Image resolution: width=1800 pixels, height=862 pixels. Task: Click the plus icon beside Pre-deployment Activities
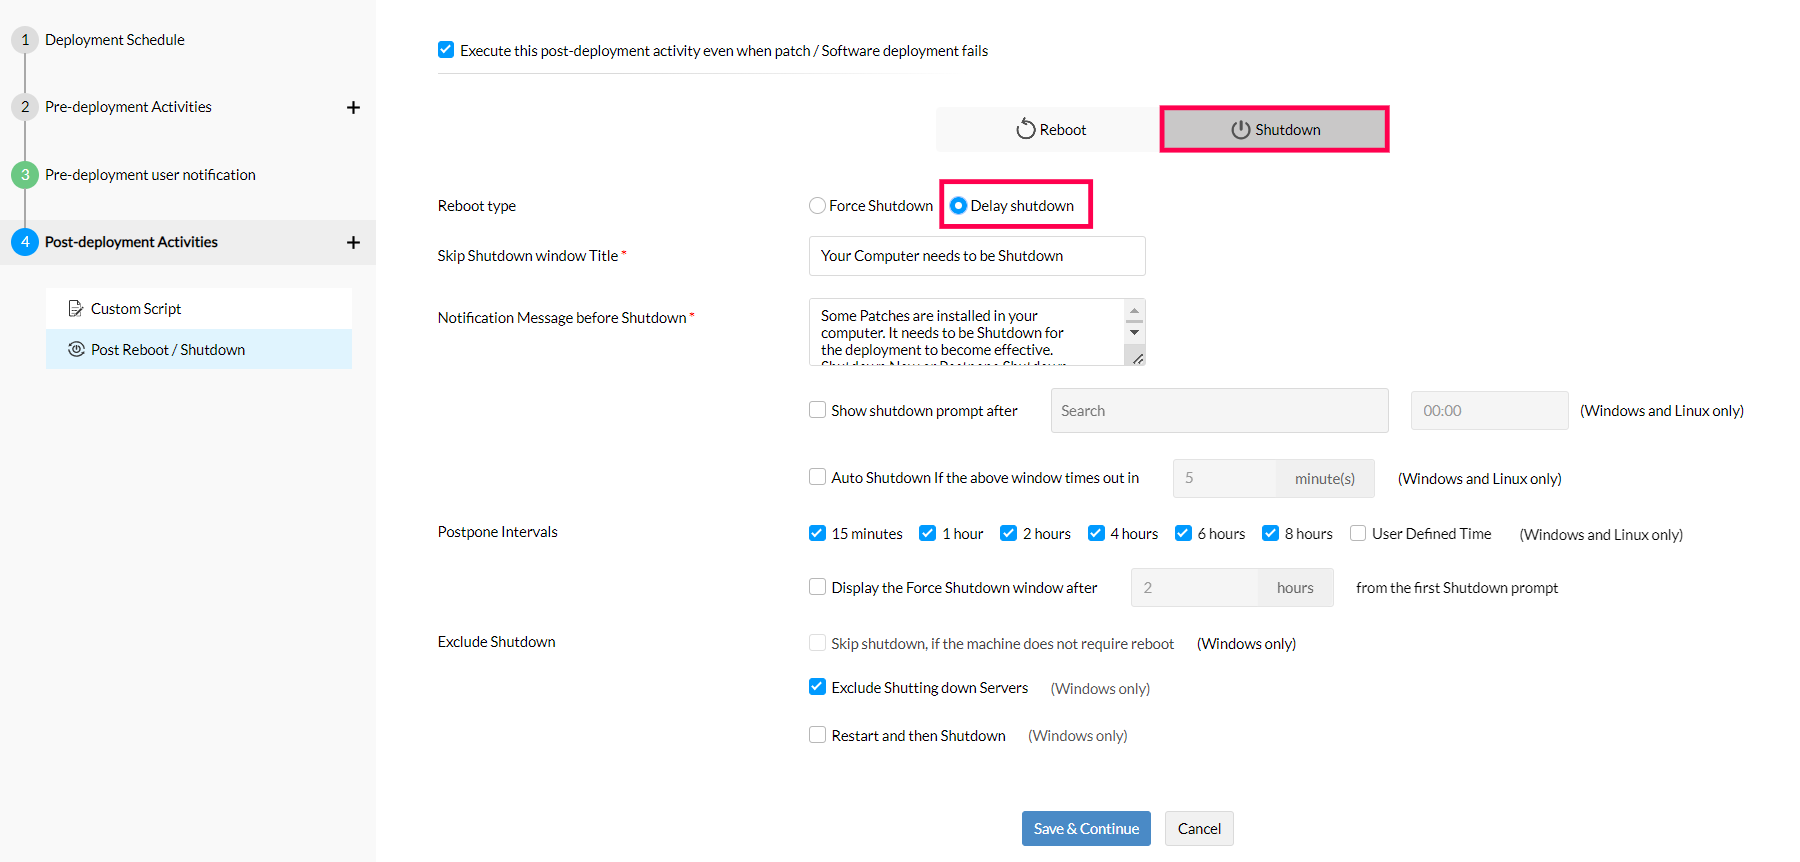click(x=354, y=107)
